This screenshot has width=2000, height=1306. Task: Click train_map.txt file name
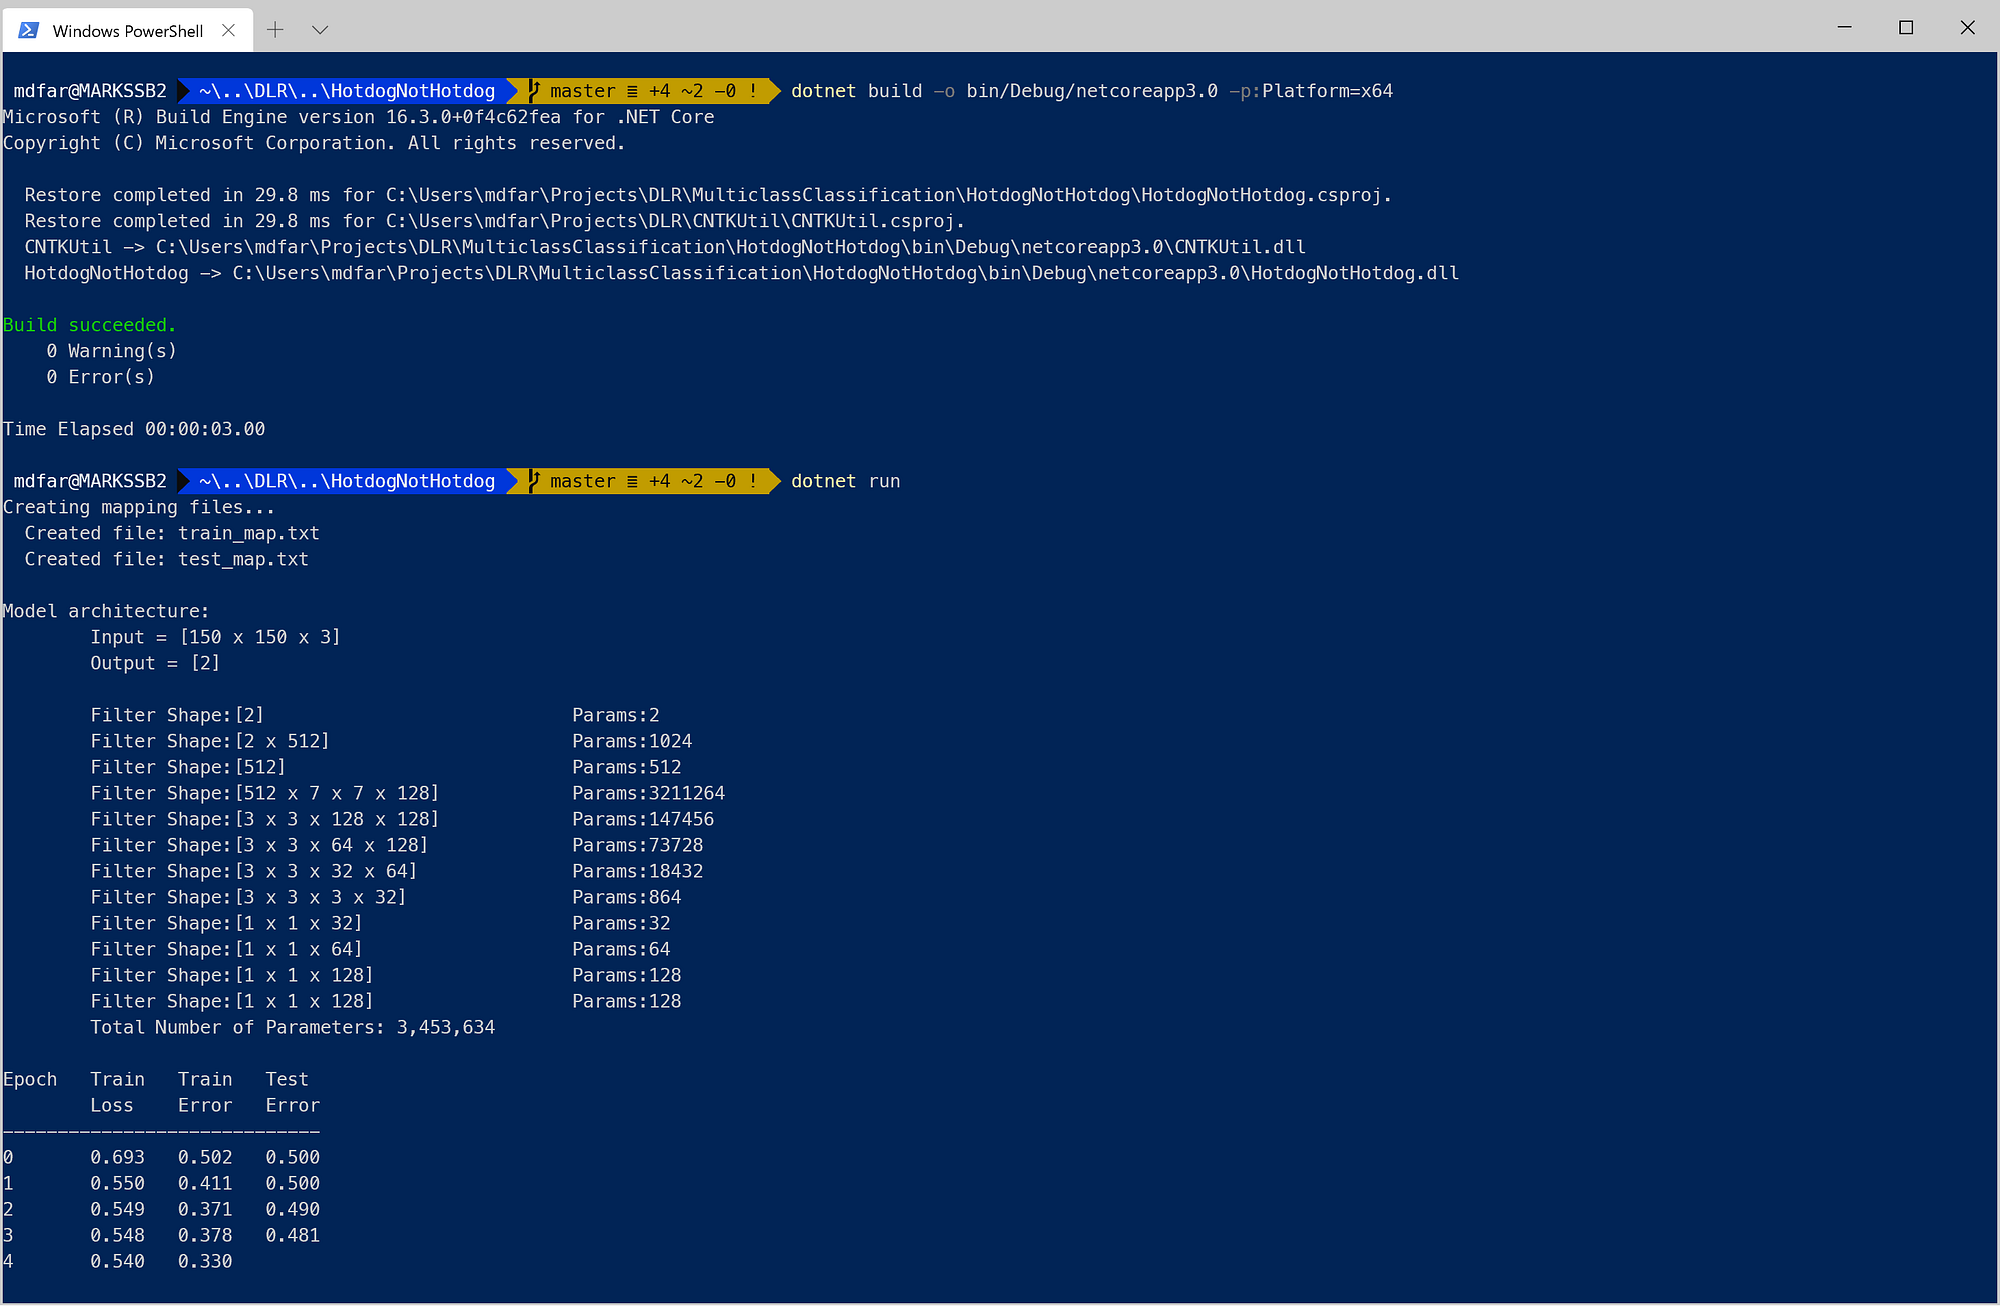click(x=248, y=533)
